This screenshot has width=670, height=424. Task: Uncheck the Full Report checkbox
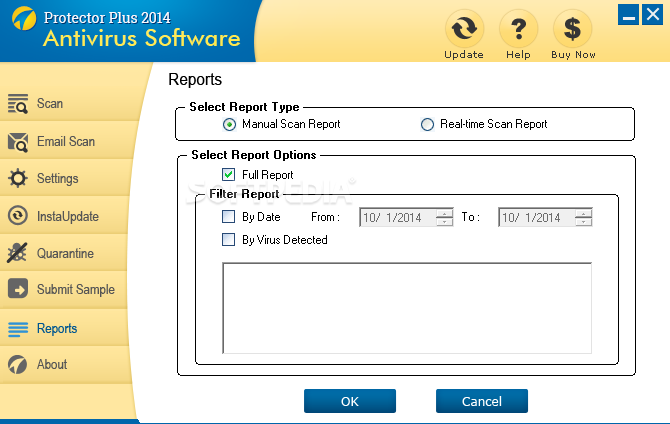(x=229, y=174)
